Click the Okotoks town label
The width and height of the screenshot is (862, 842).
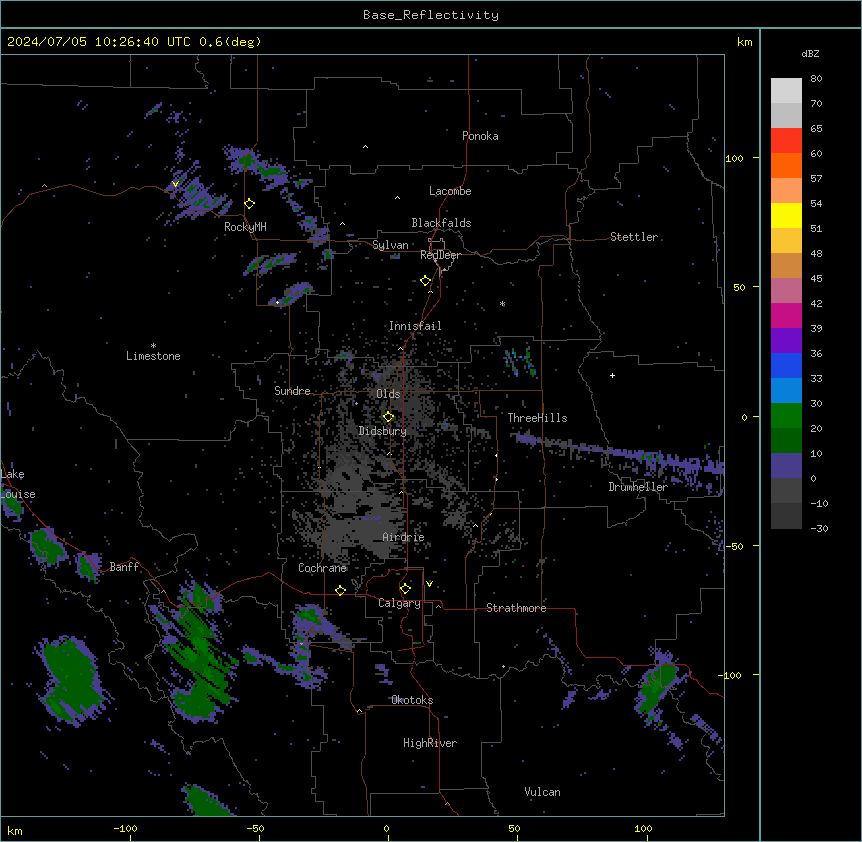click(x=412, y=700)
